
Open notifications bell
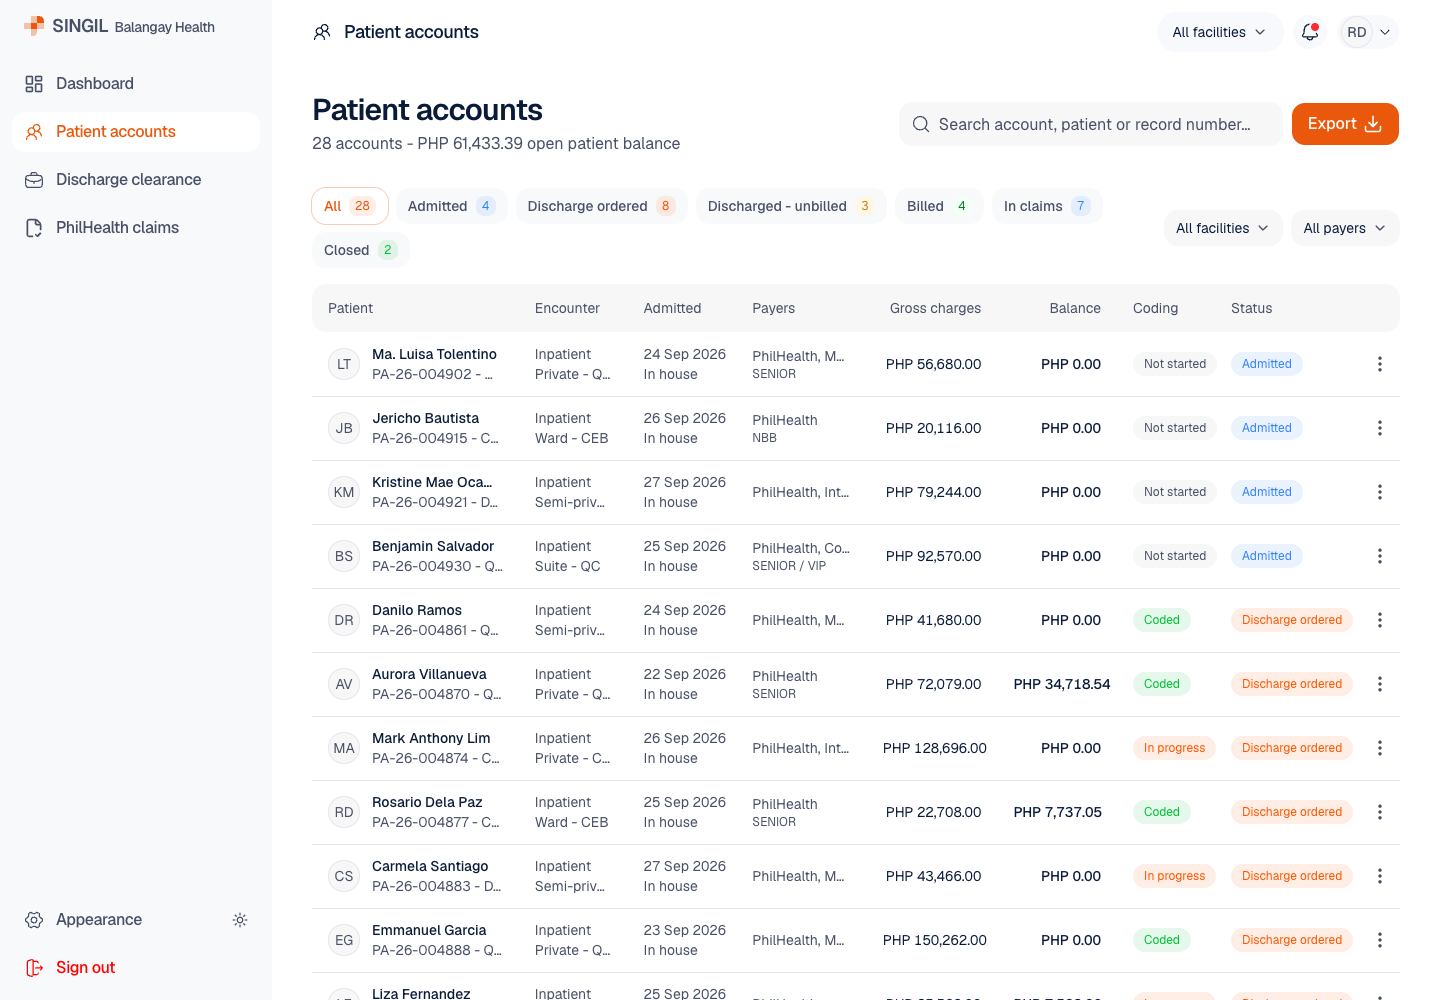tap(1310, 32)
